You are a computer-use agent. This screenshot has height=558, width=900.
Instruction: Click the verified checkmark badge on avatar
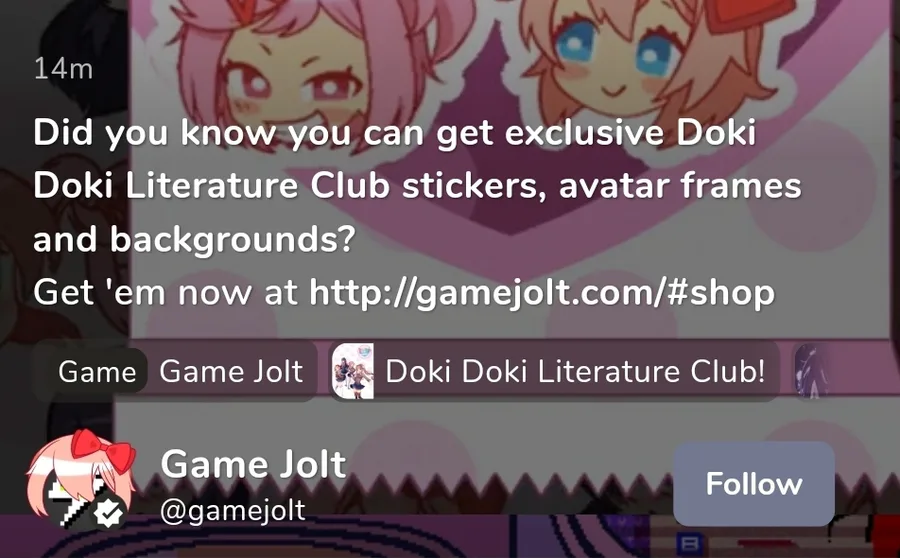click(x=108, y=513)
